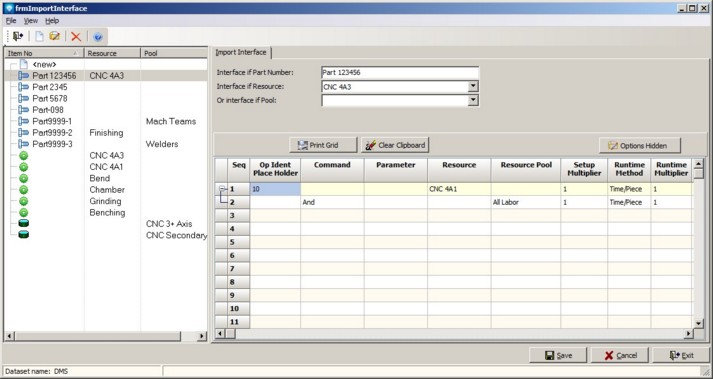Click pool icon of CNC 3+ Axis row
Screen dimensions: 713x379
[x=24, y=223]
